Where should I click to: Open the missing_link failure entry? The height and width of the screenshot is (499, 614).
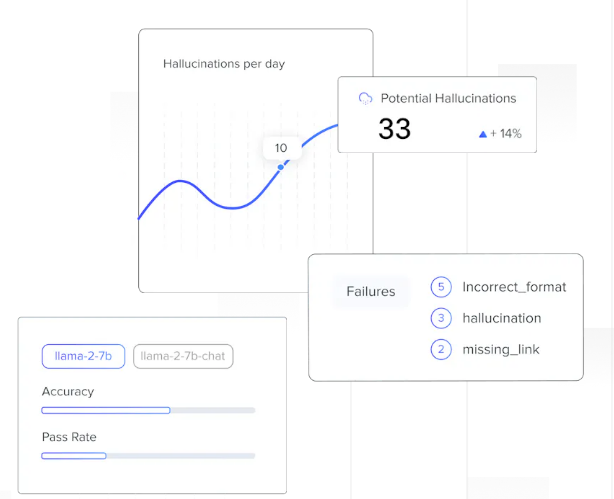502,349
